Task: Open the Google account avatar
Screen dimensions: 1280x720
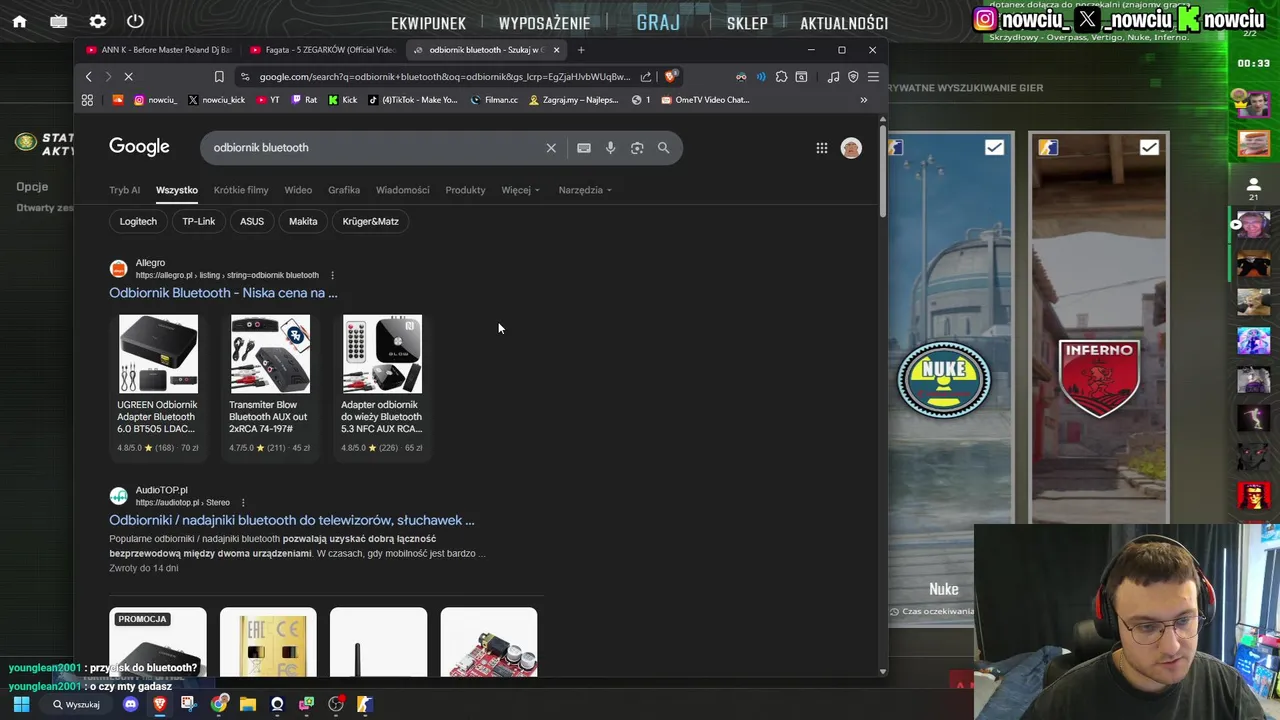Action: coord(851,148)
